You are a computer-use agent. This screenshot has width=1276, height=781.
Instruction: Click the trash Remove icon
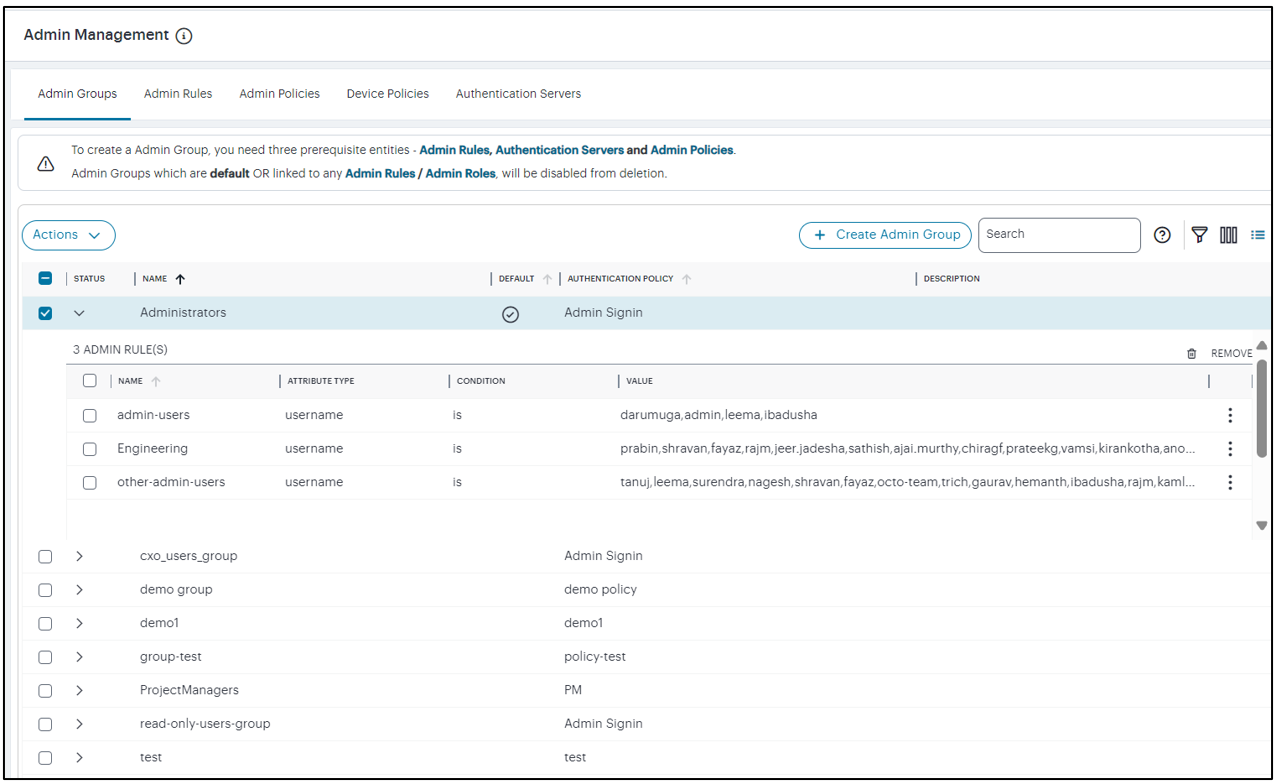1191,353
